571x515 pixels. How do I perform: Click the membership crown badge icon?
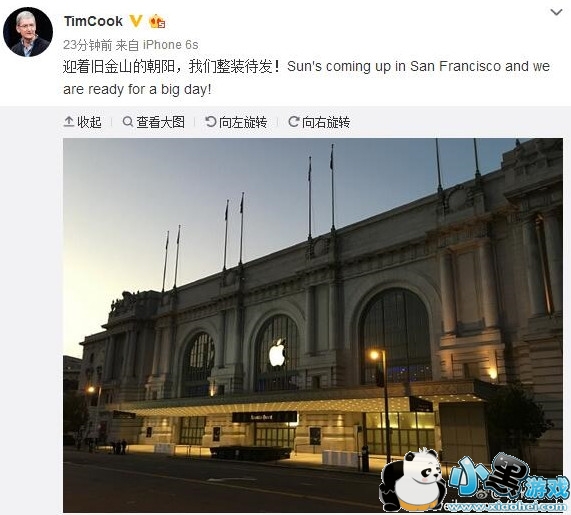tap(157, 21)
